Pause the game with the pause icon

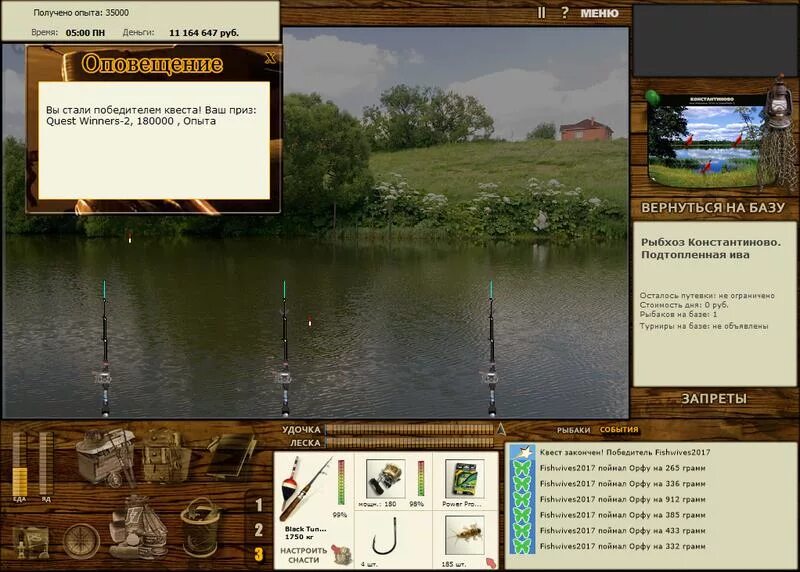541,12
